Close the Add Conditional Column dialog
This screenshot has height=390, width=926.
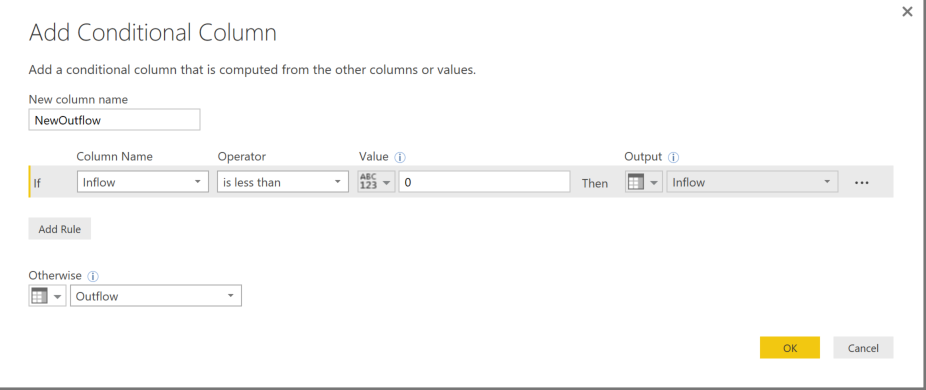tap(907, 11)
